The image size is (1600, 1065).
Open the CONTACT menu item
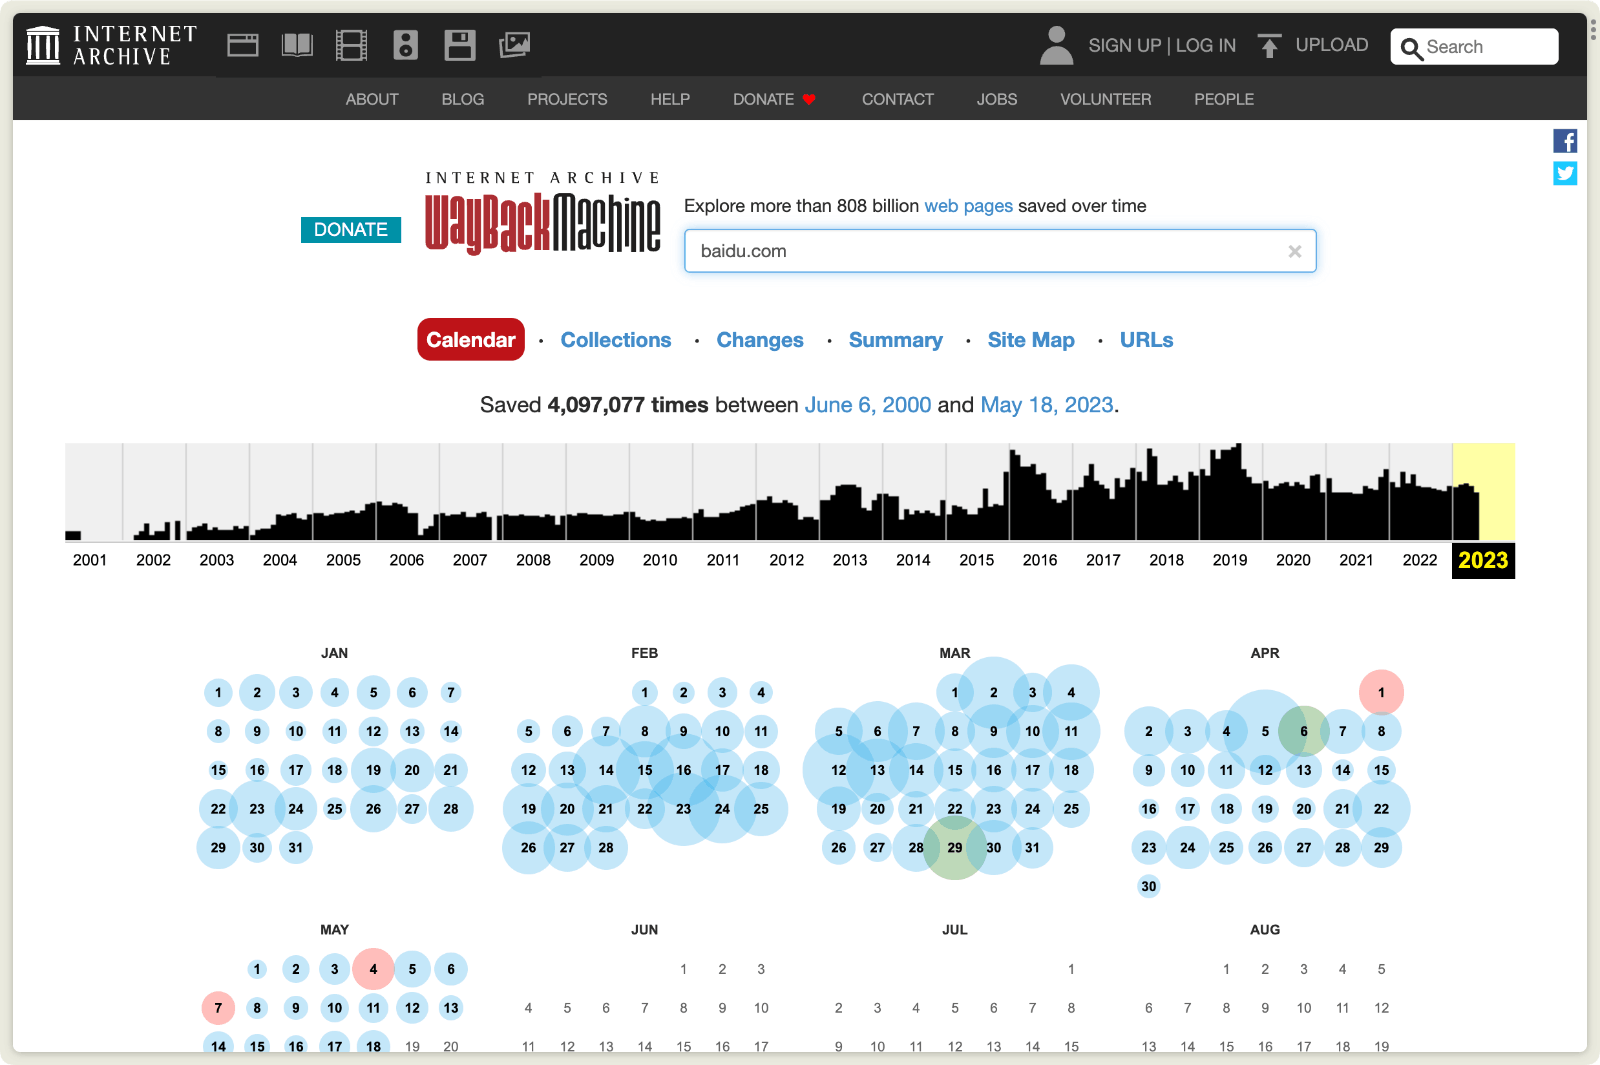pos(898,99)
